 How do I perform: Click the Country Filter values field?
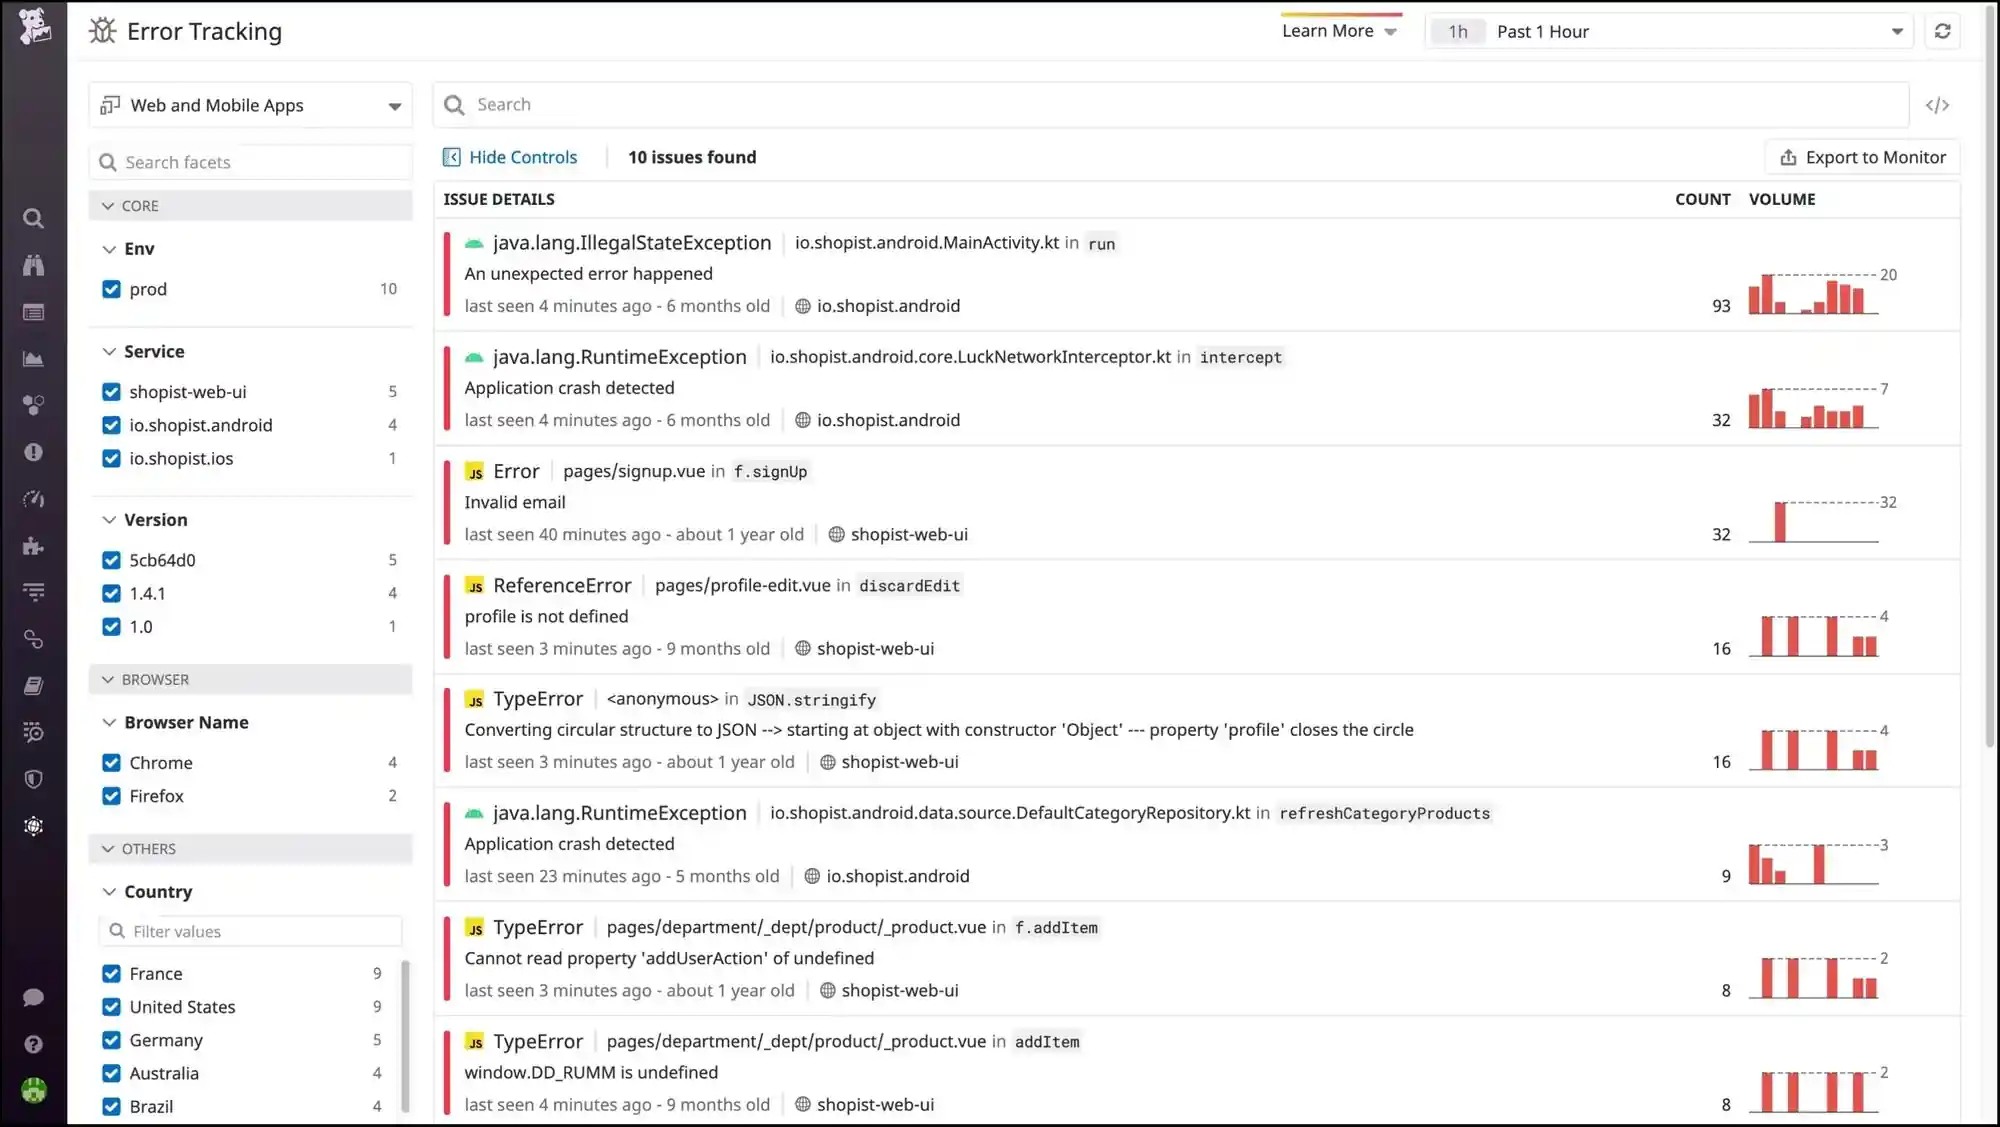click(x=250, y=931)
